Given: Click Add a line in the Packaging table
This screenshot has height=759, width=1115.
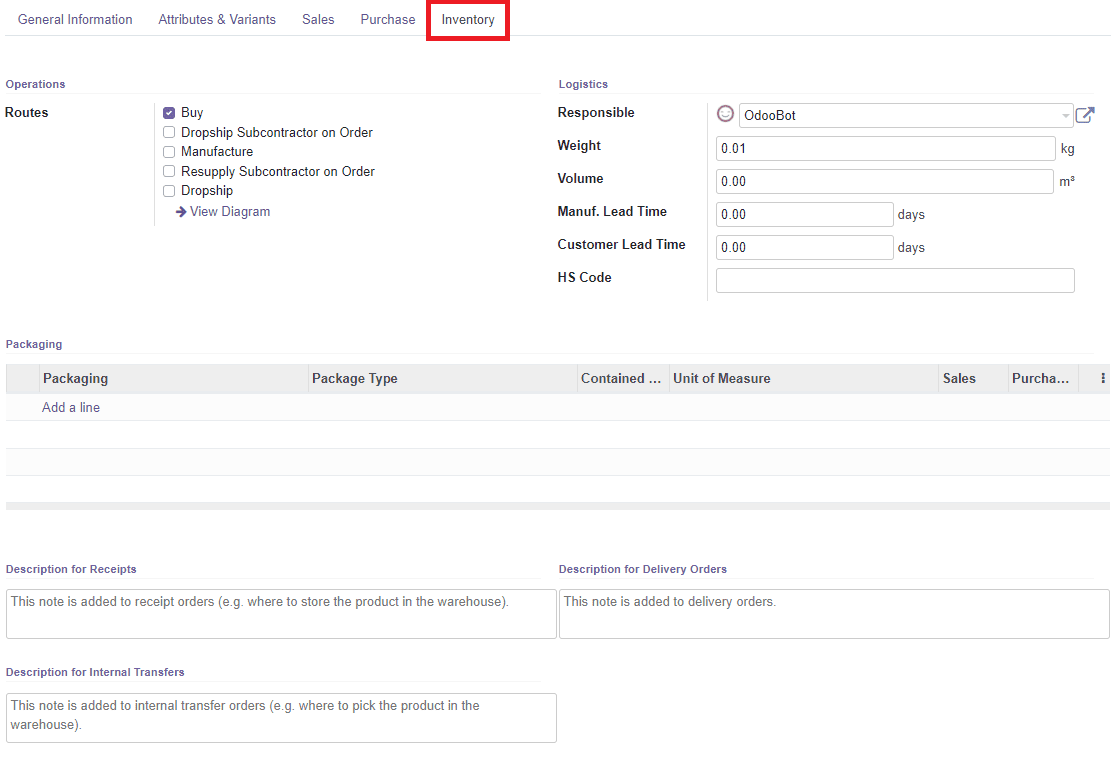Looking at the screenshot, I should pyautogui.click(x=70, y=407).
